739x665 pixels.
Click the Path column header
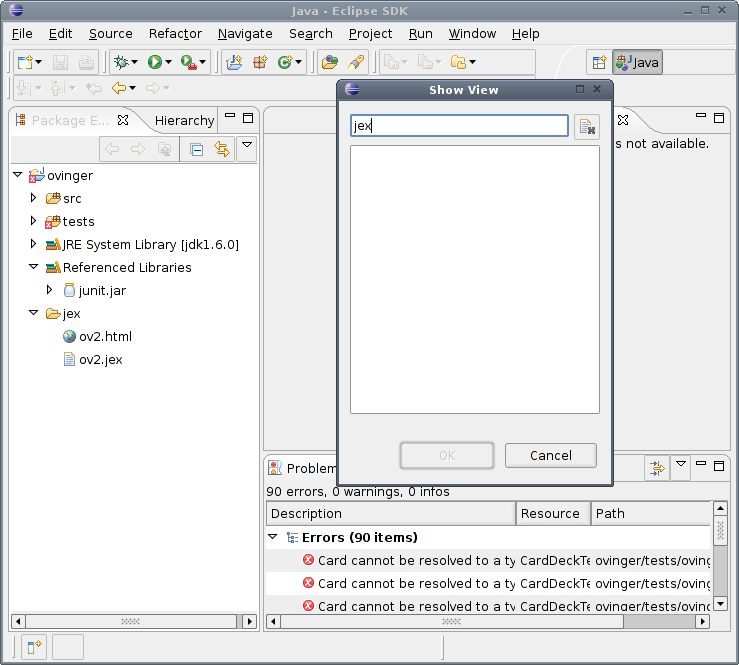coord(651,513)
